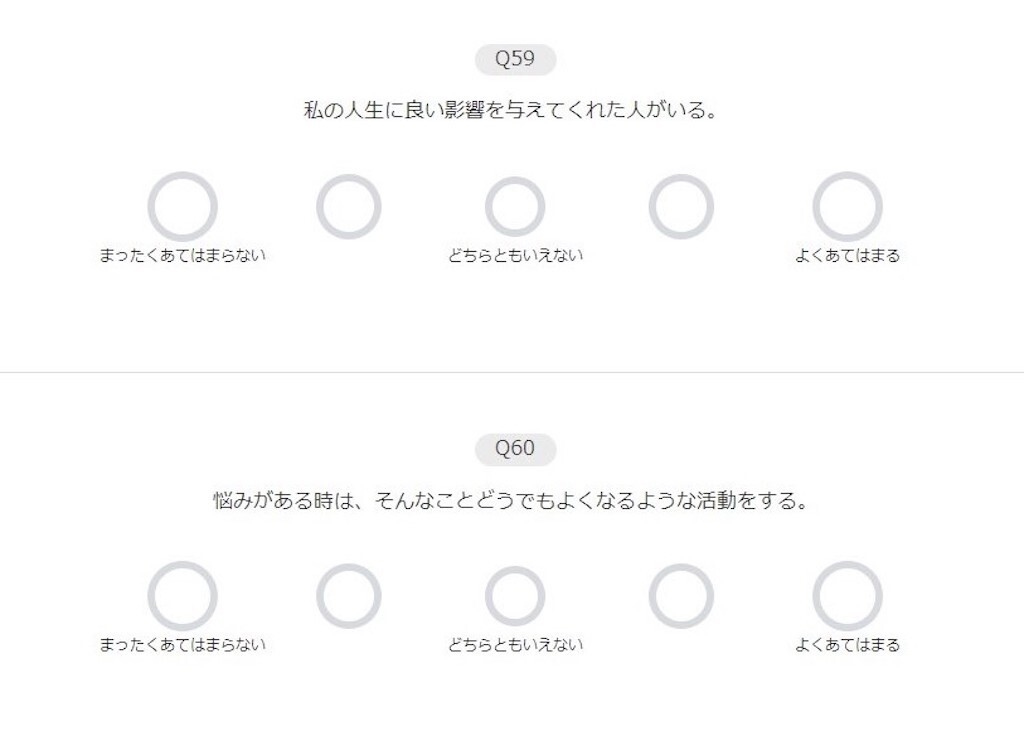Select どちらともいえない for Q60

516,596
